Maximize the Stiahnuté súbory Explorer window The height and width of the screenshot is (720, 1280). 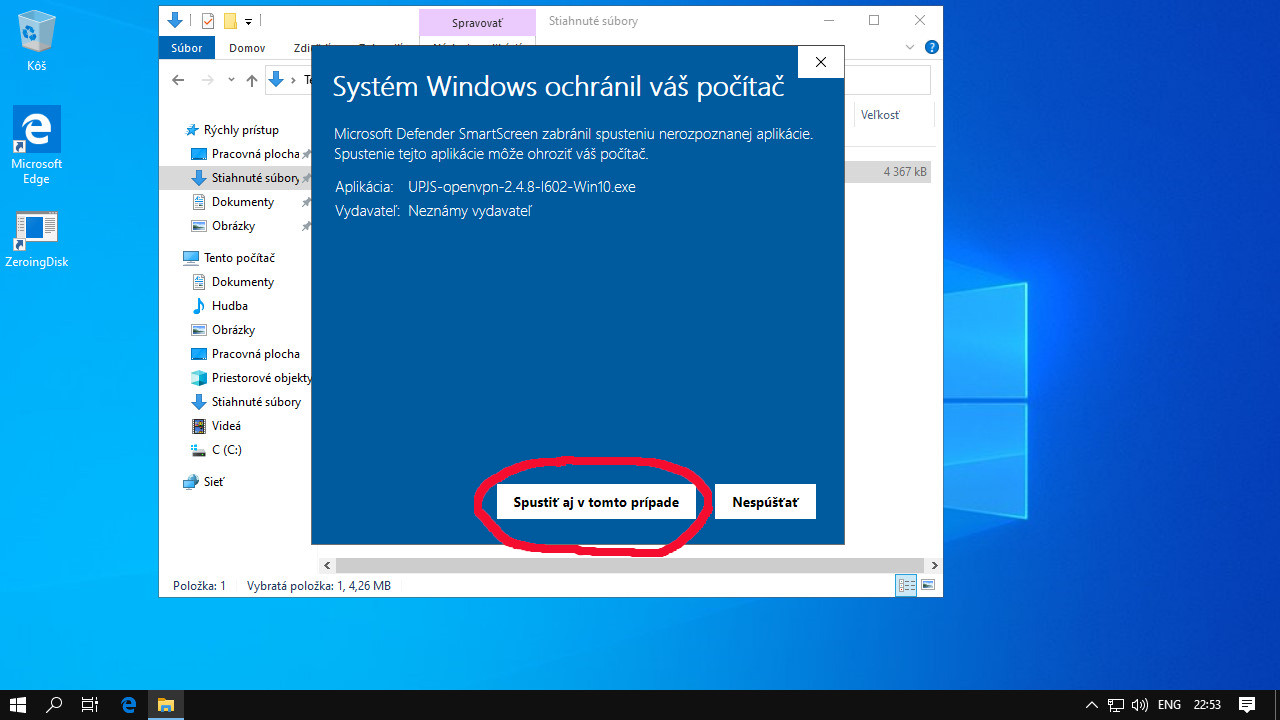(x=874, y=20)
